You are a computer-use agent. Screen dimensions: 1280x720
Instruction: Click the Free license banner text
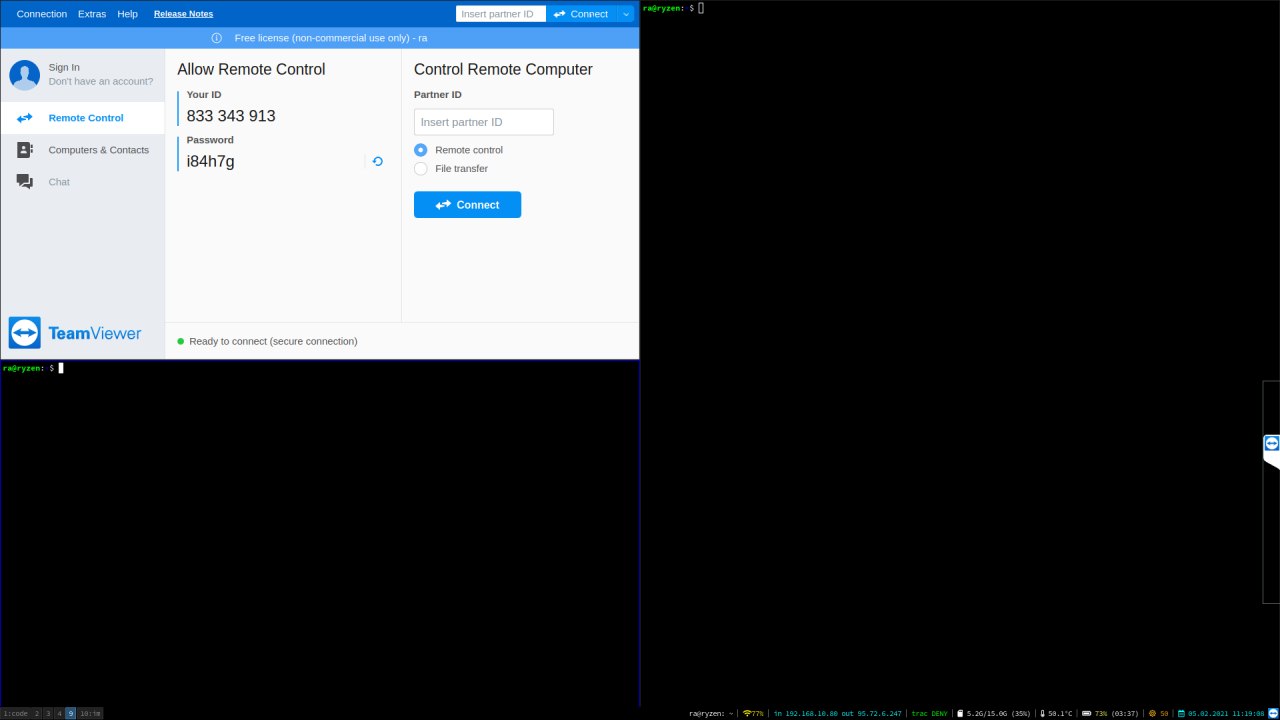pos(331,38)
